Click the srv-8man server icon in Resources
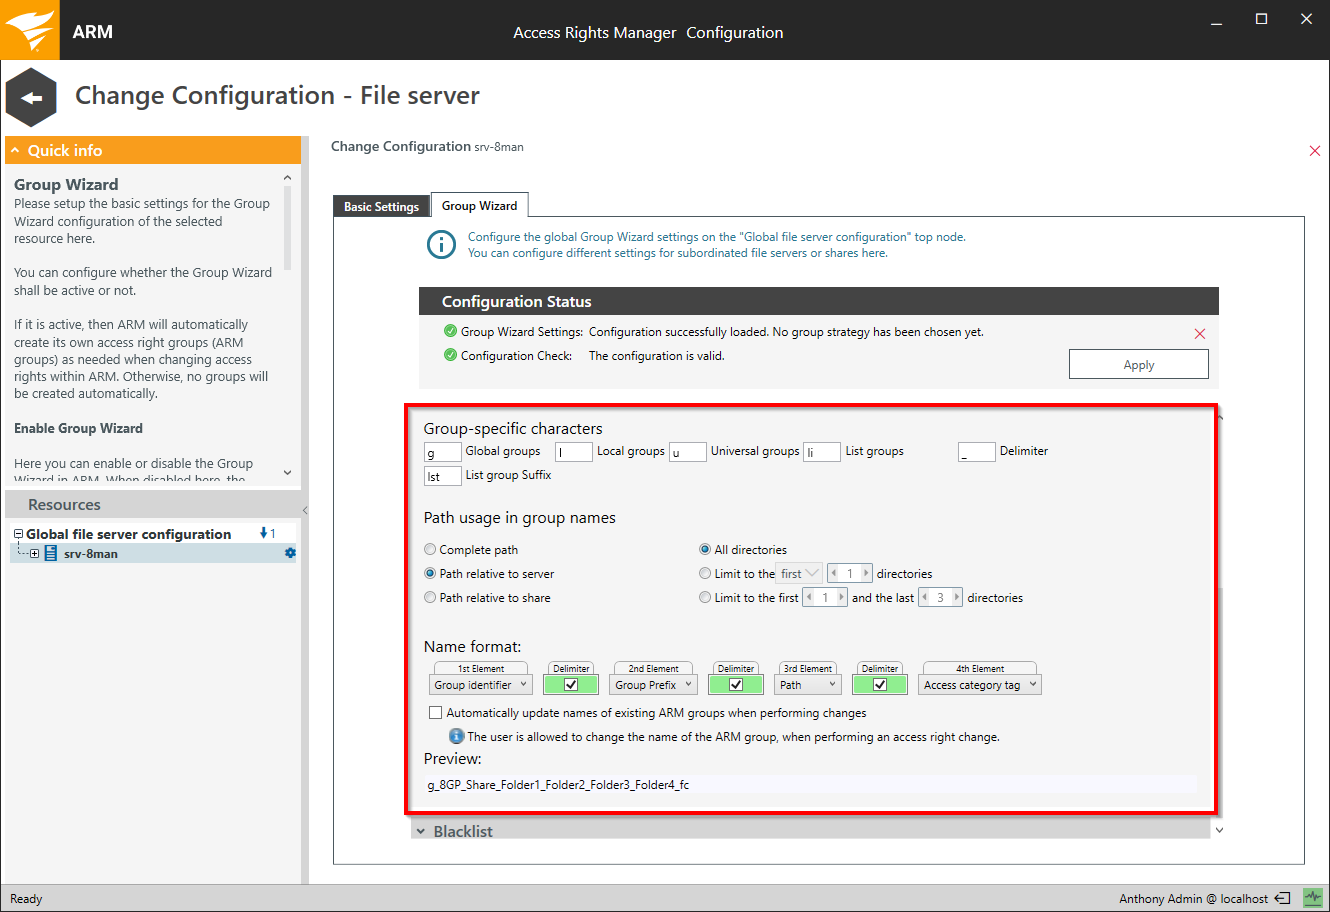Screen dimensions: 1330x912 click(x=50, y=553)
